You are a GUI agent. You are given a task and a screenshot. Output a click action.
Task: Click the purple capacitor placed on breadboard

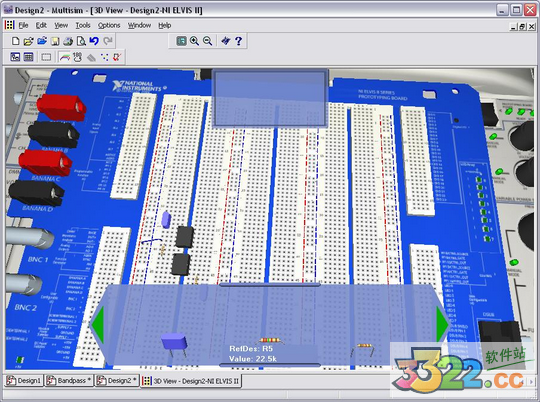click(x=166, y=220)
